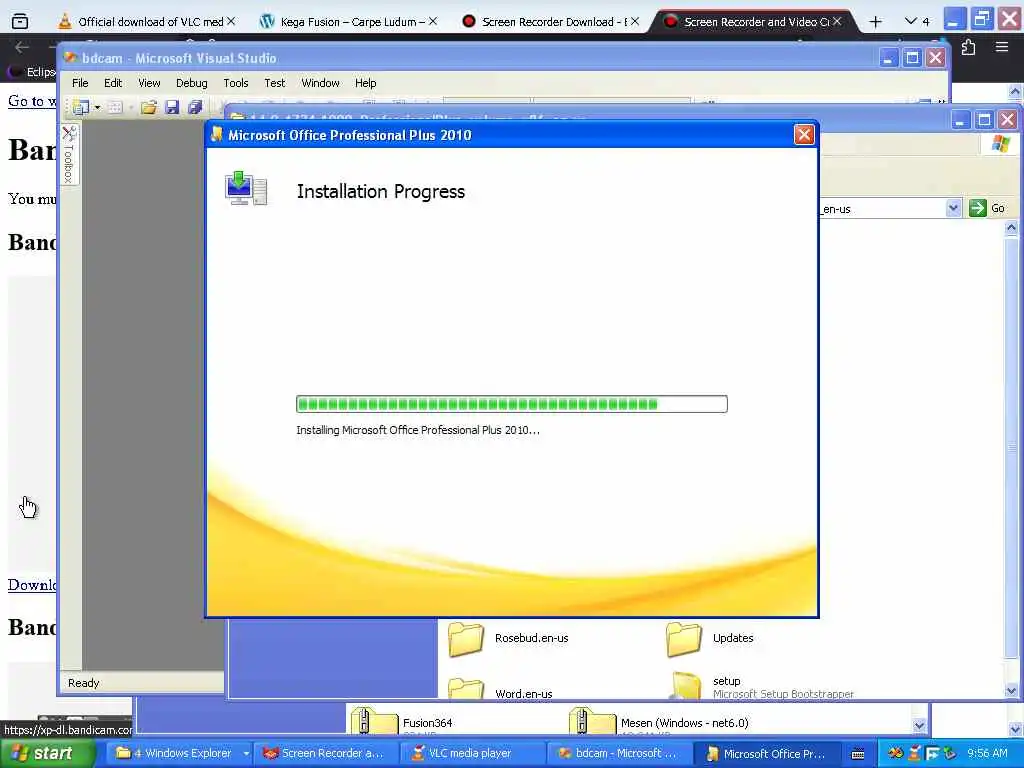Click the Office icon in installer title bar

[217, 135]
